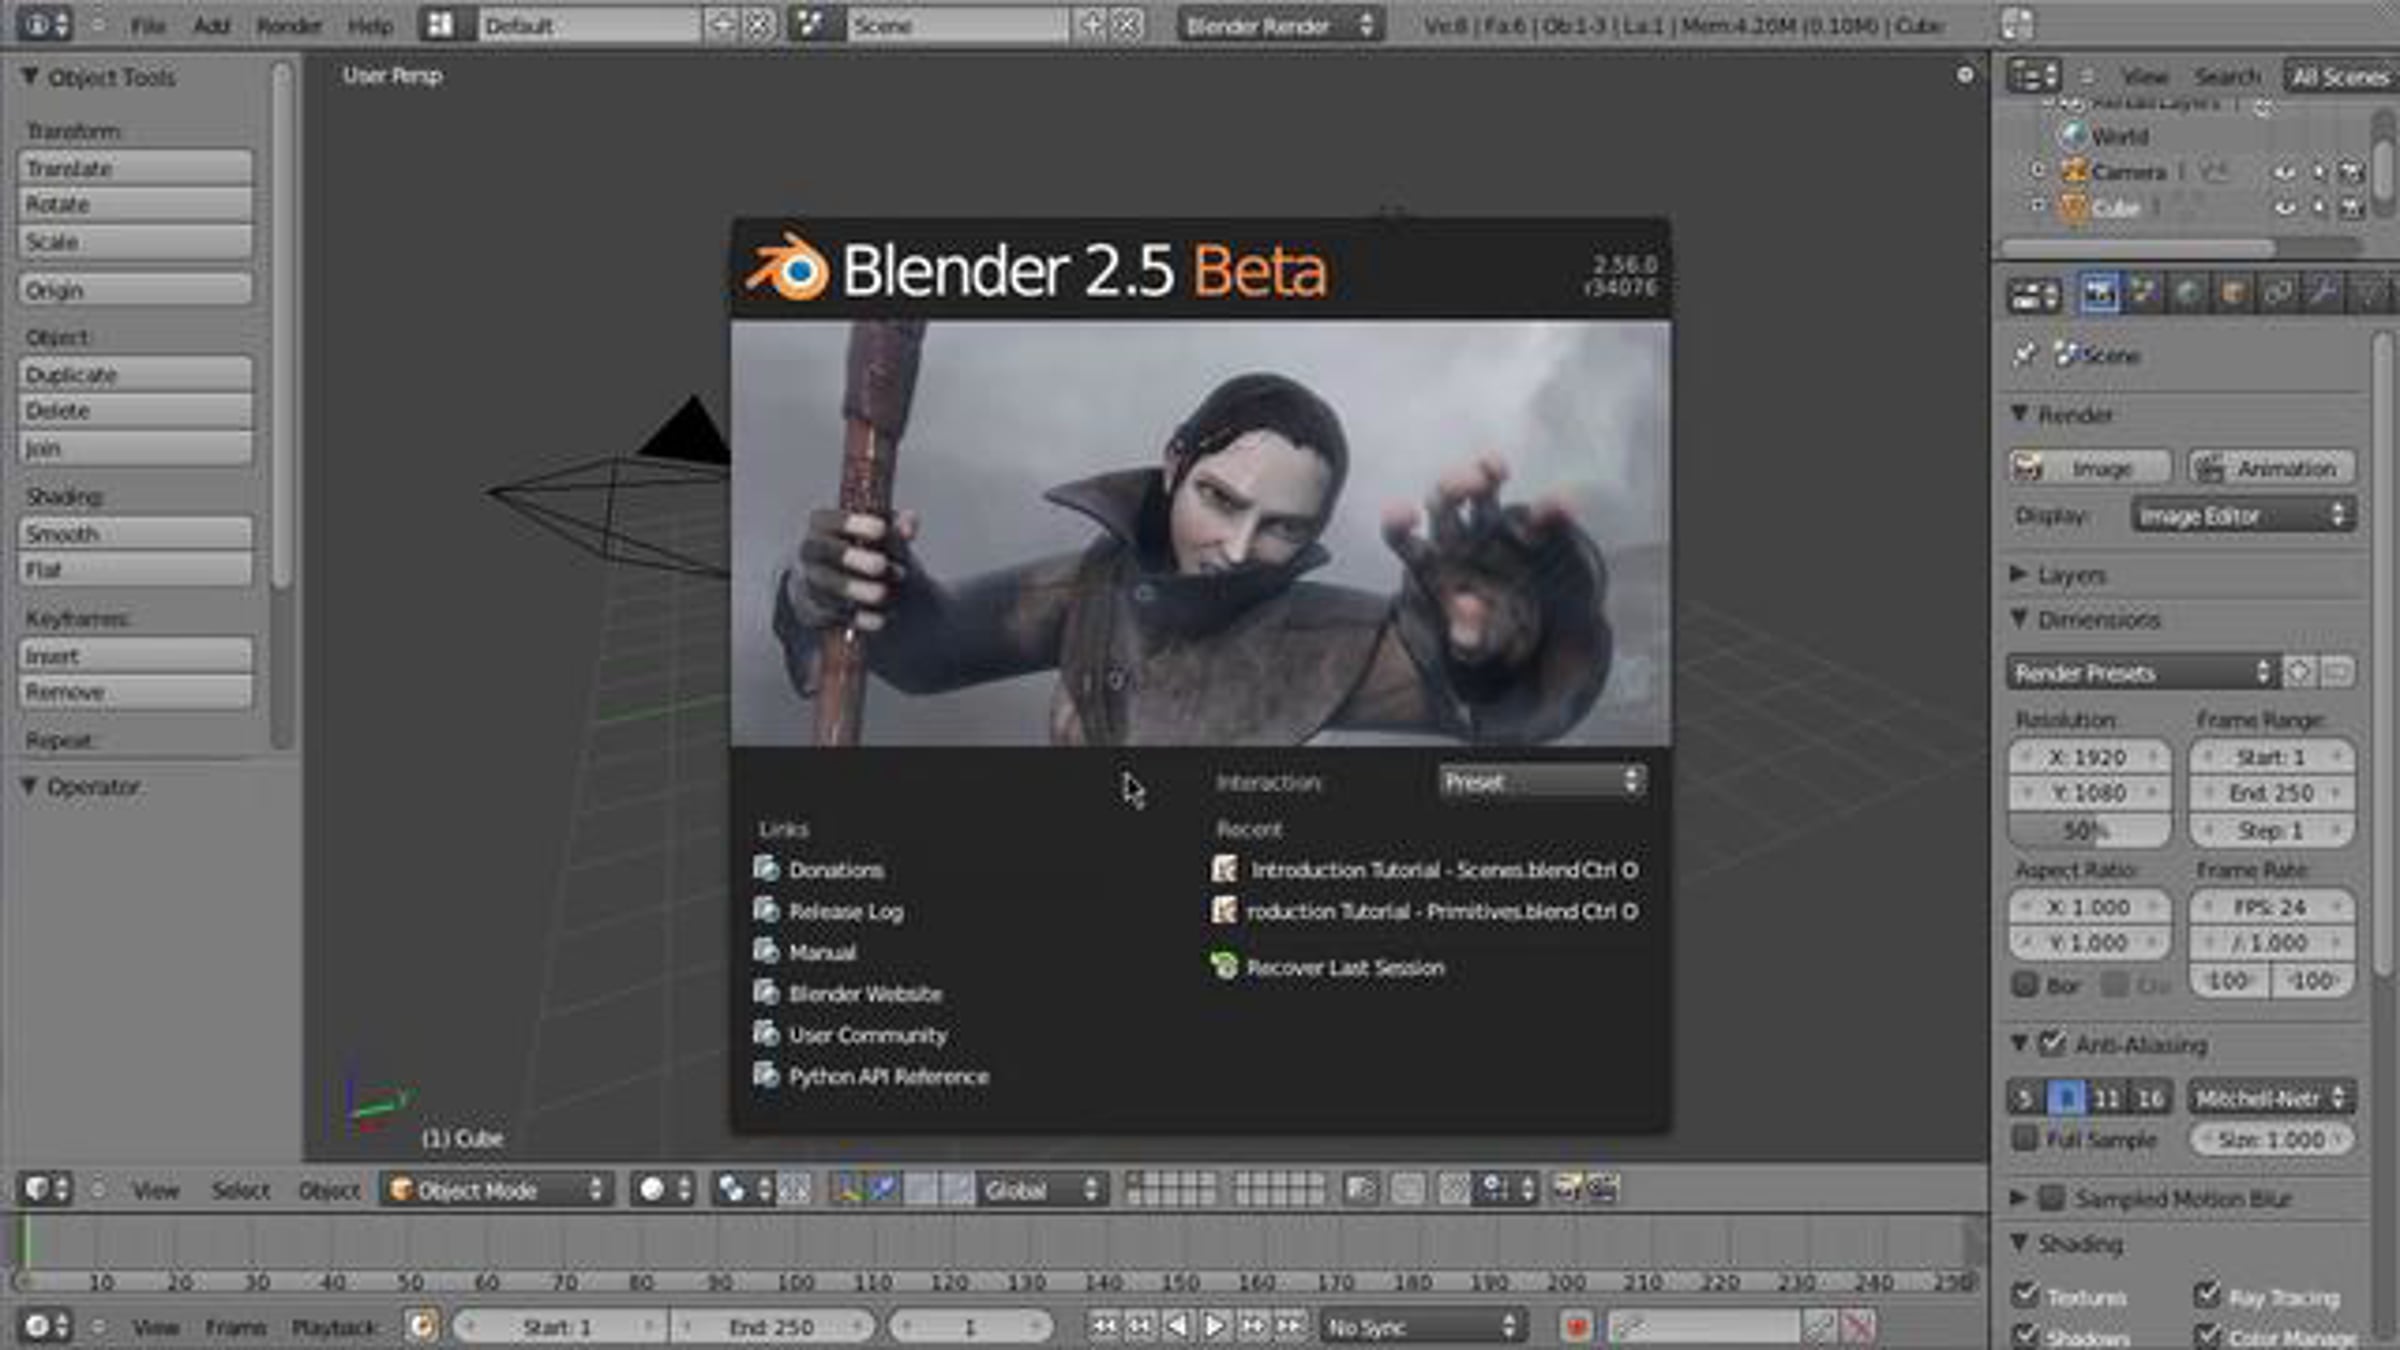
Task: Open the File menu
Action: 148,26
